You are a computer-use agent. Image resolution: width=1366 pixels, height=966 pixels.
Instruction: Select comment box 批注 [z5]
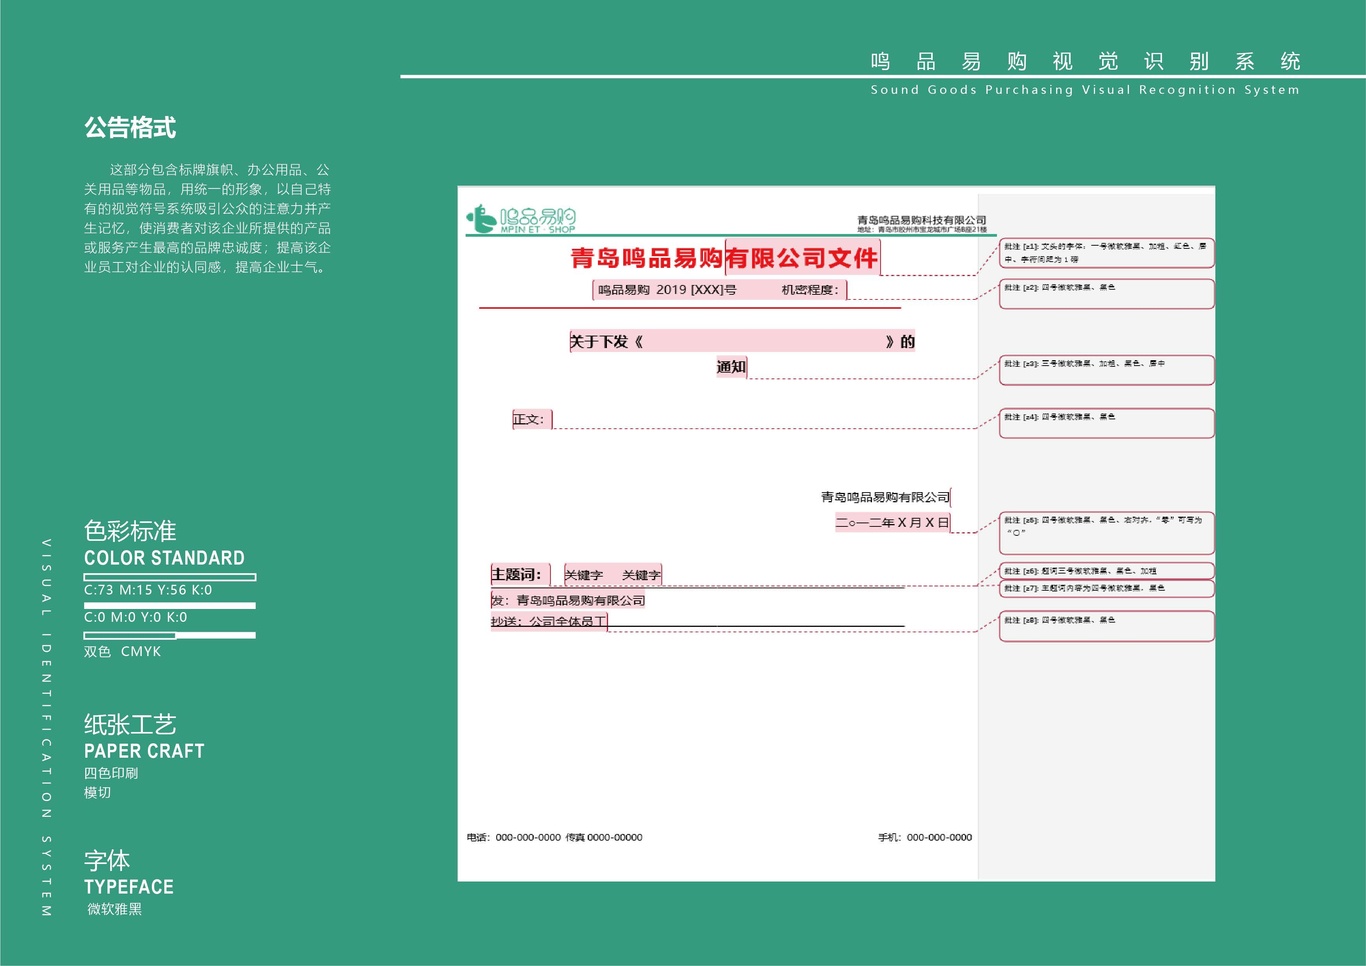pyautogui.click(x=1106, y=533)
